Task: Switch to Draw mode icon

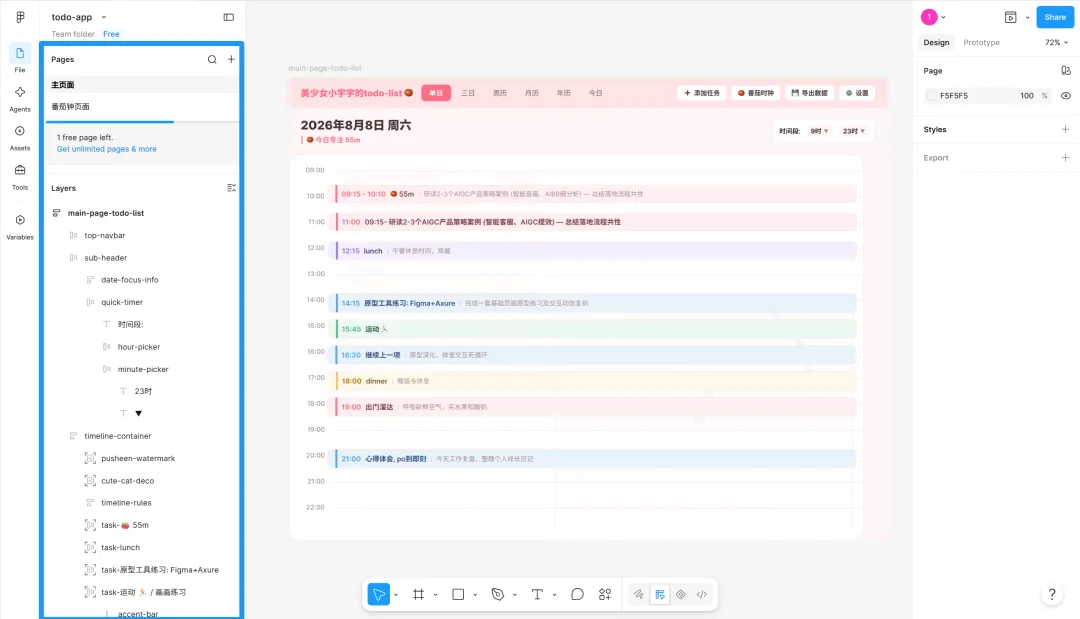Action: point(638,594)
